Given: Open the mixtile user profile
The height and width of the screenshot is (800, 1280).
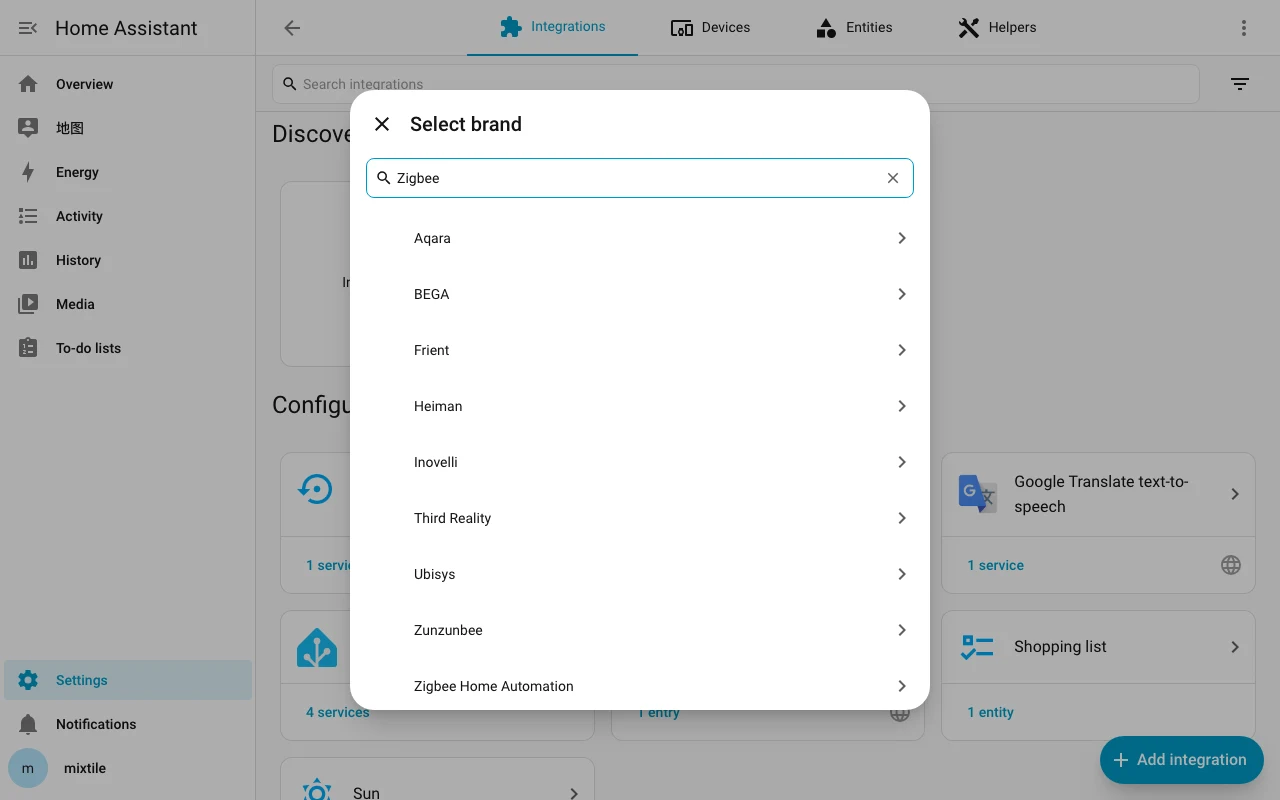Looking at the screenshot, I should click(128, 768).
